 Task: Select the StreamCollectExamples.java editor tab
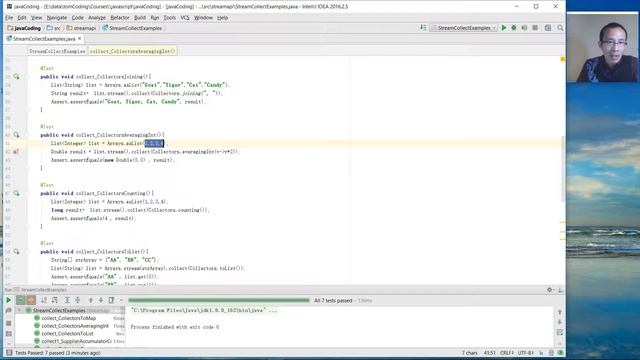(x=44, y=39)
